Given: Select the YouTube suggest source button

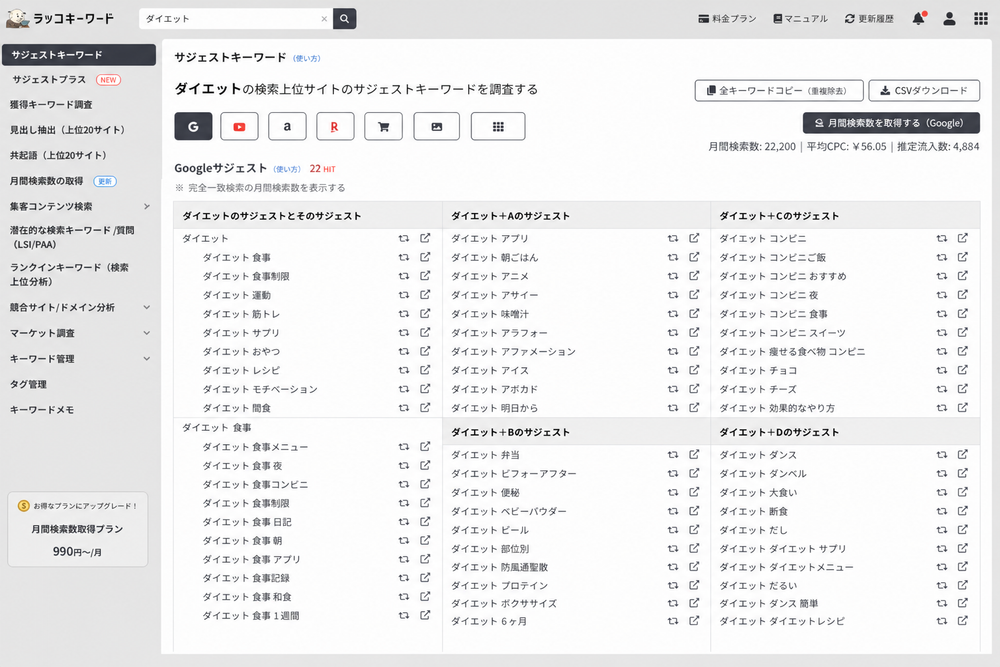Looking at the screenshot, I should pos(239,126).
